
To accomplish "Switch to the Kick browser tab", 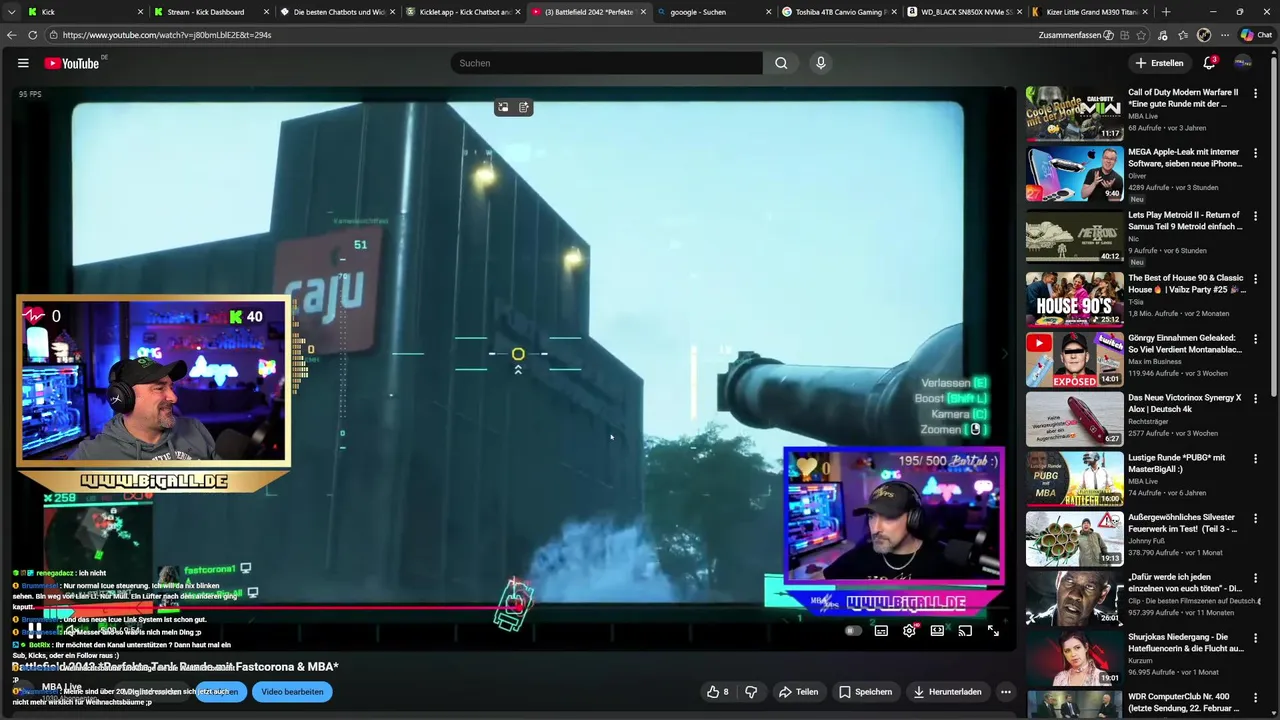I will click(85, 12).
